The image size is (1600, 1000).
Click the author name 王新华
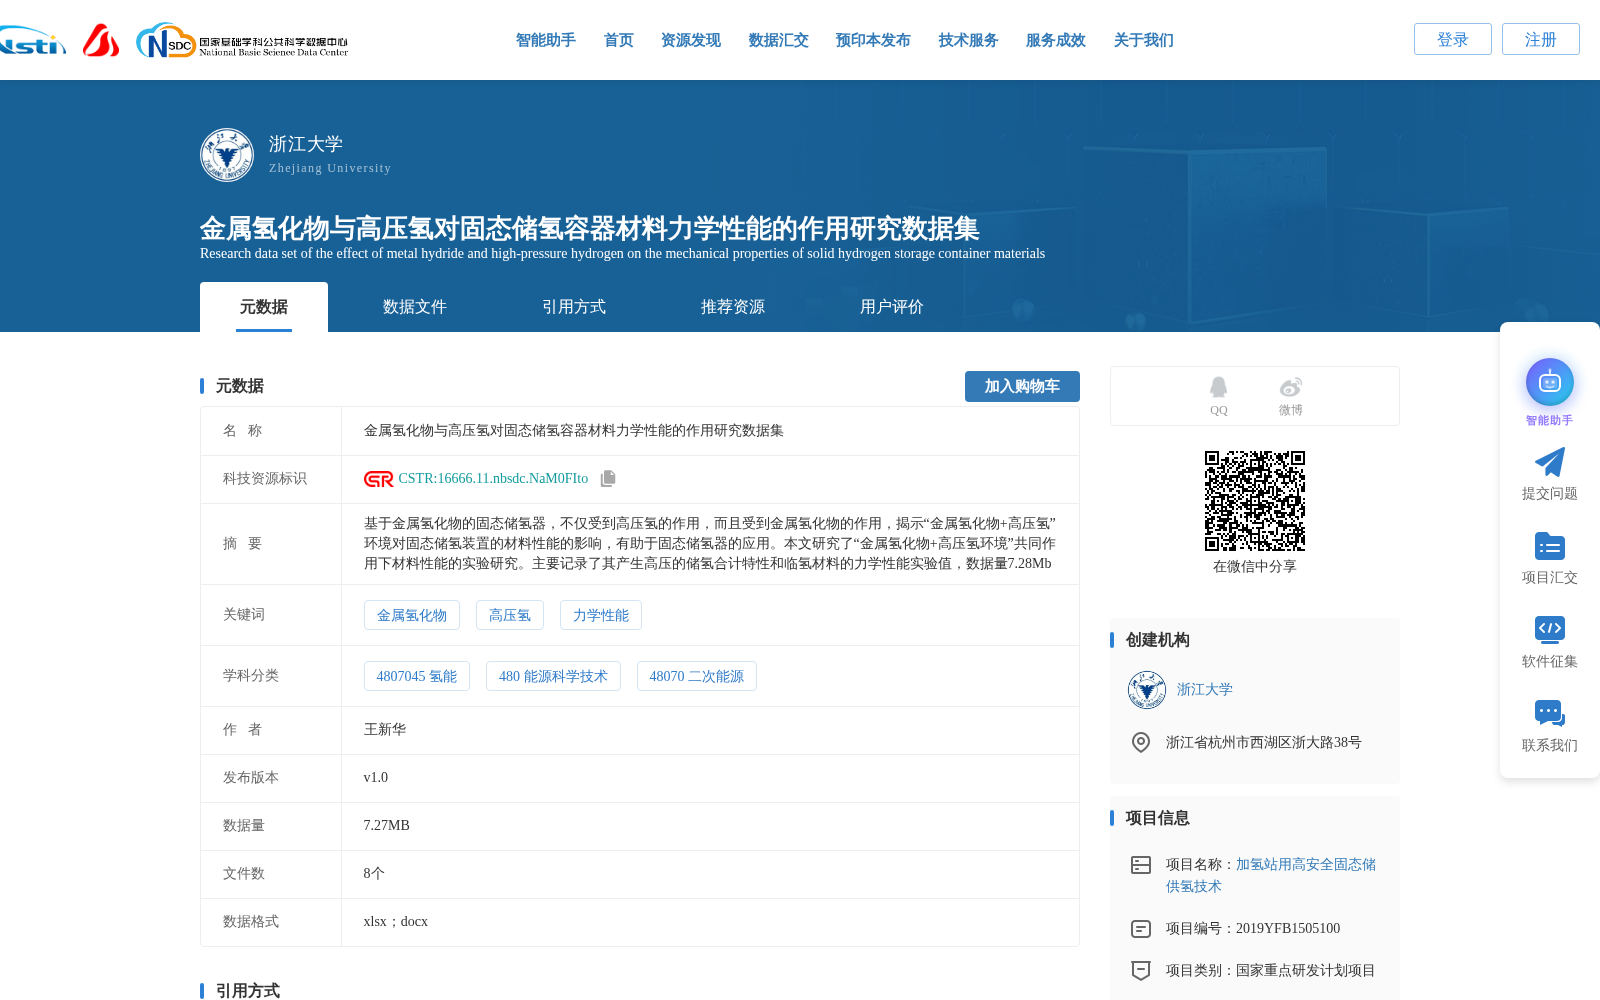pos(385,730)
